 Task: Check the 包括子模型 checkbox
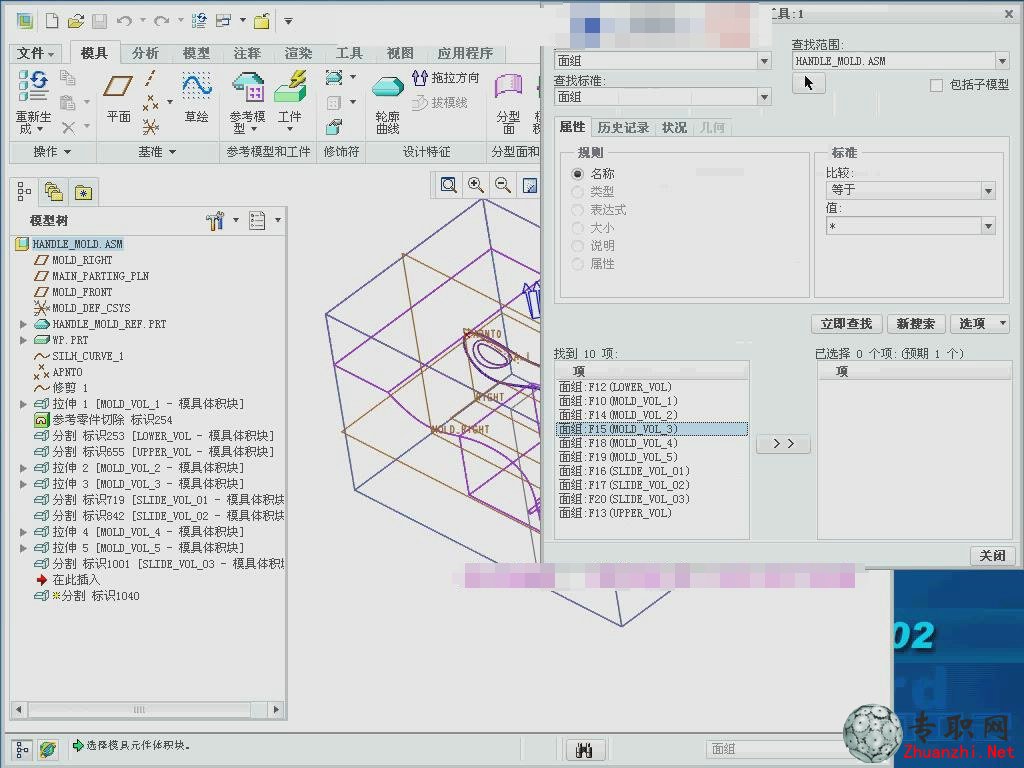pyautogui.click(x=936, y=85)
